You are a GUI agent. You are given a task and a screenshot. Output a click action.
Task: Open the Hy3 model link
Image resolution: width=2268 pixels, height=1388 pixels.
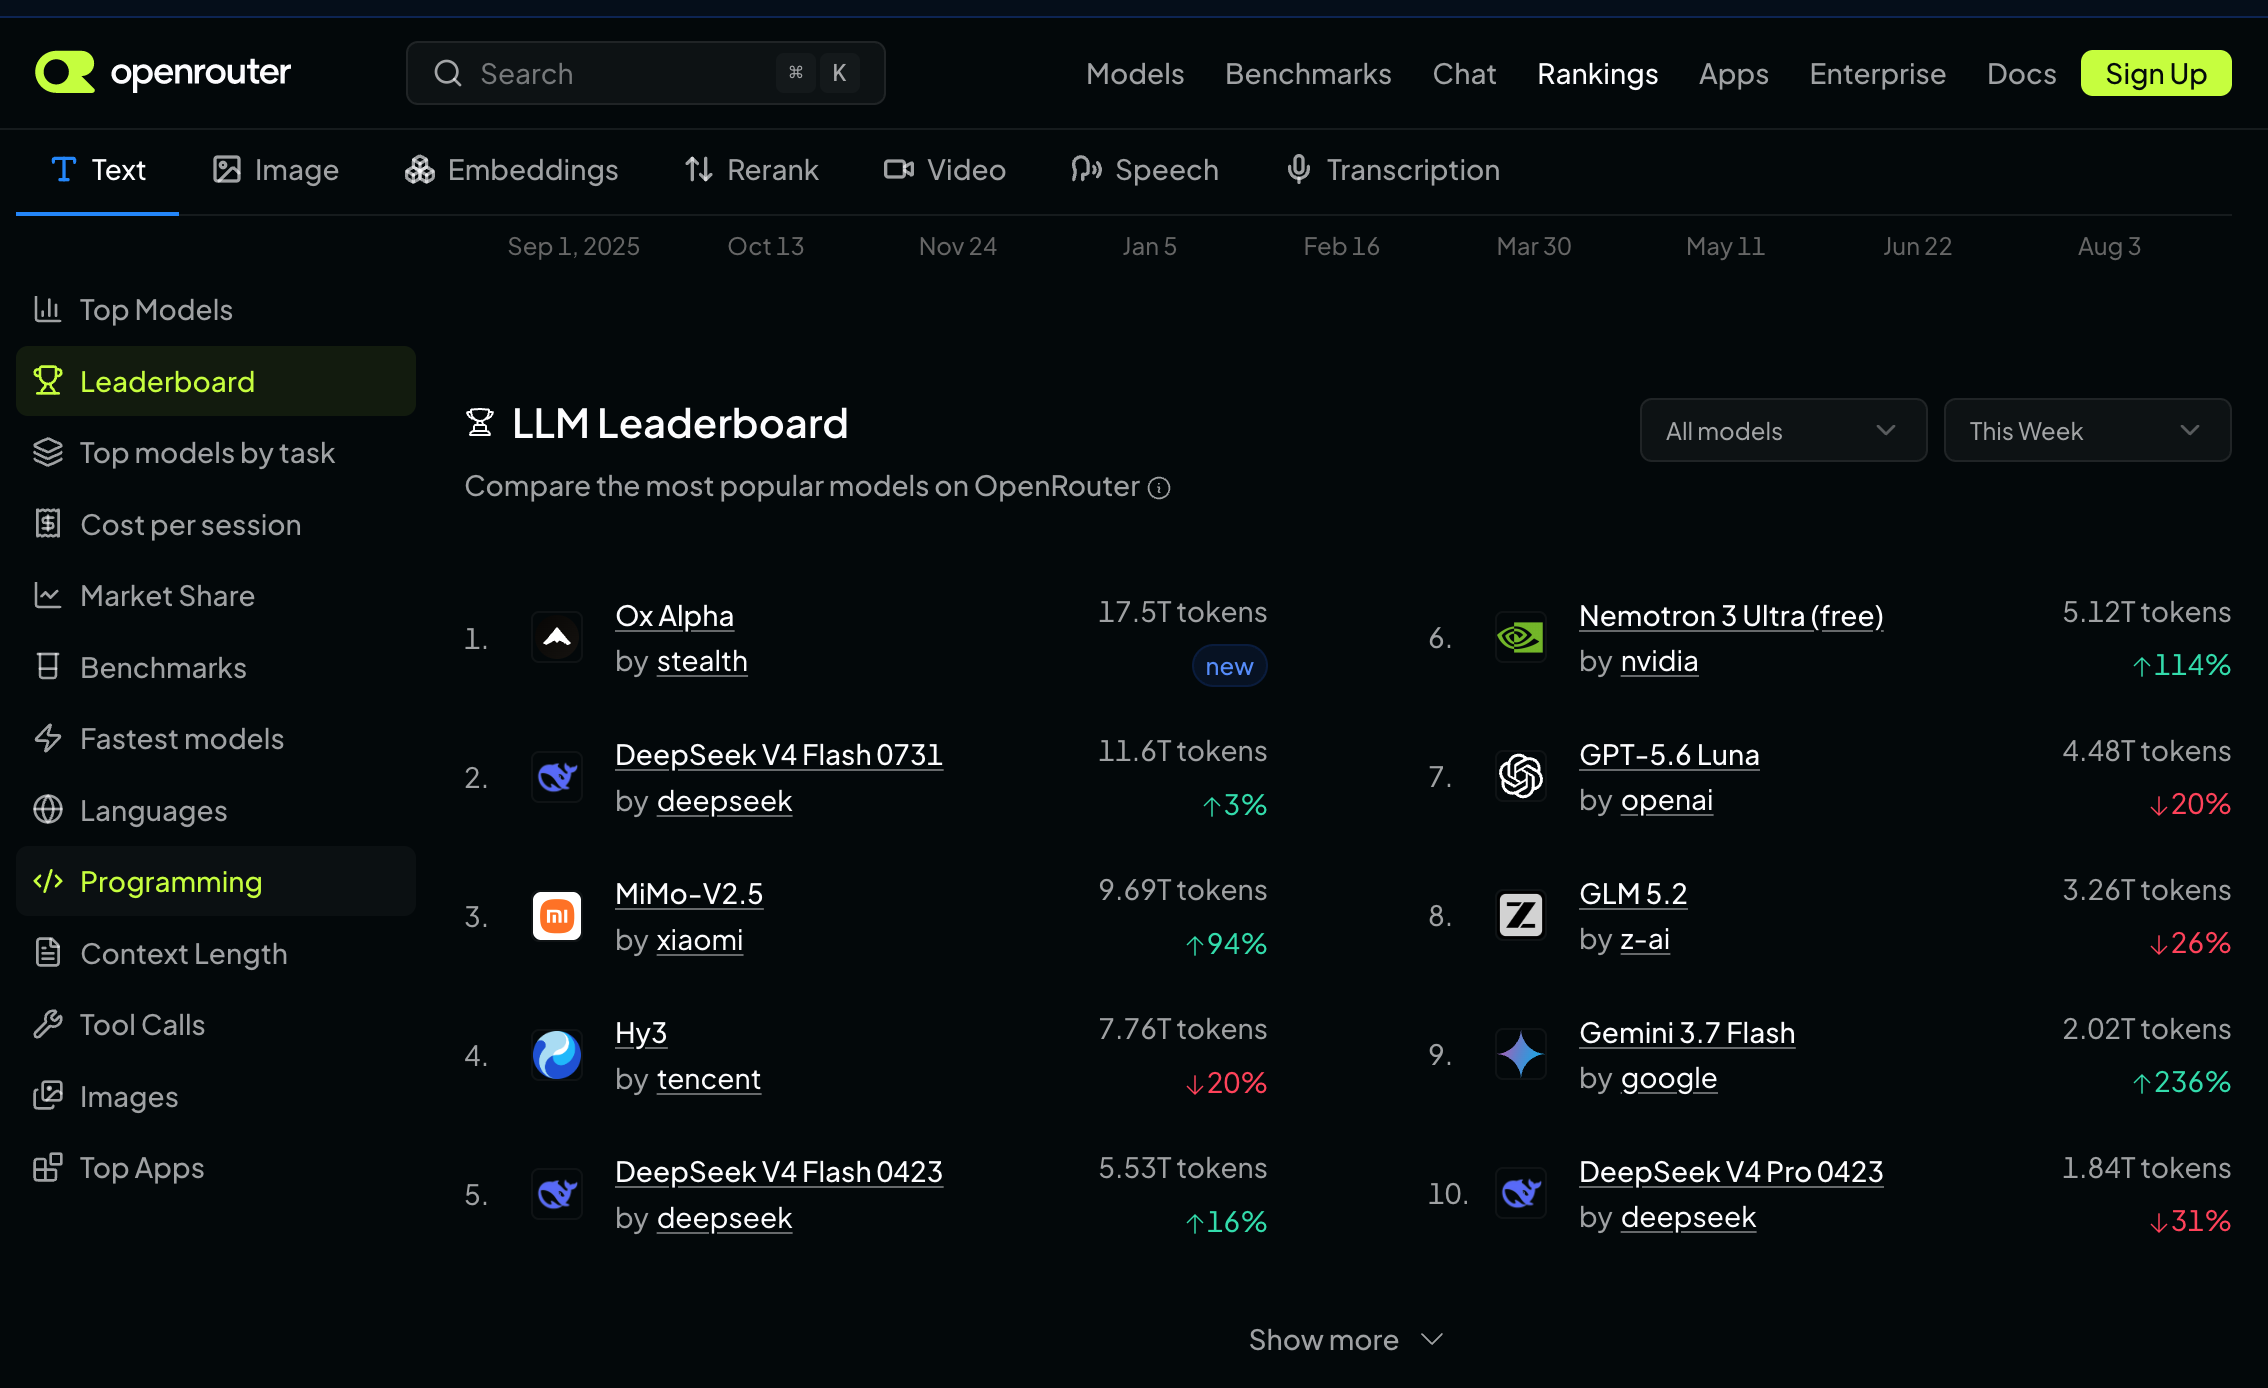[641, 1032]
